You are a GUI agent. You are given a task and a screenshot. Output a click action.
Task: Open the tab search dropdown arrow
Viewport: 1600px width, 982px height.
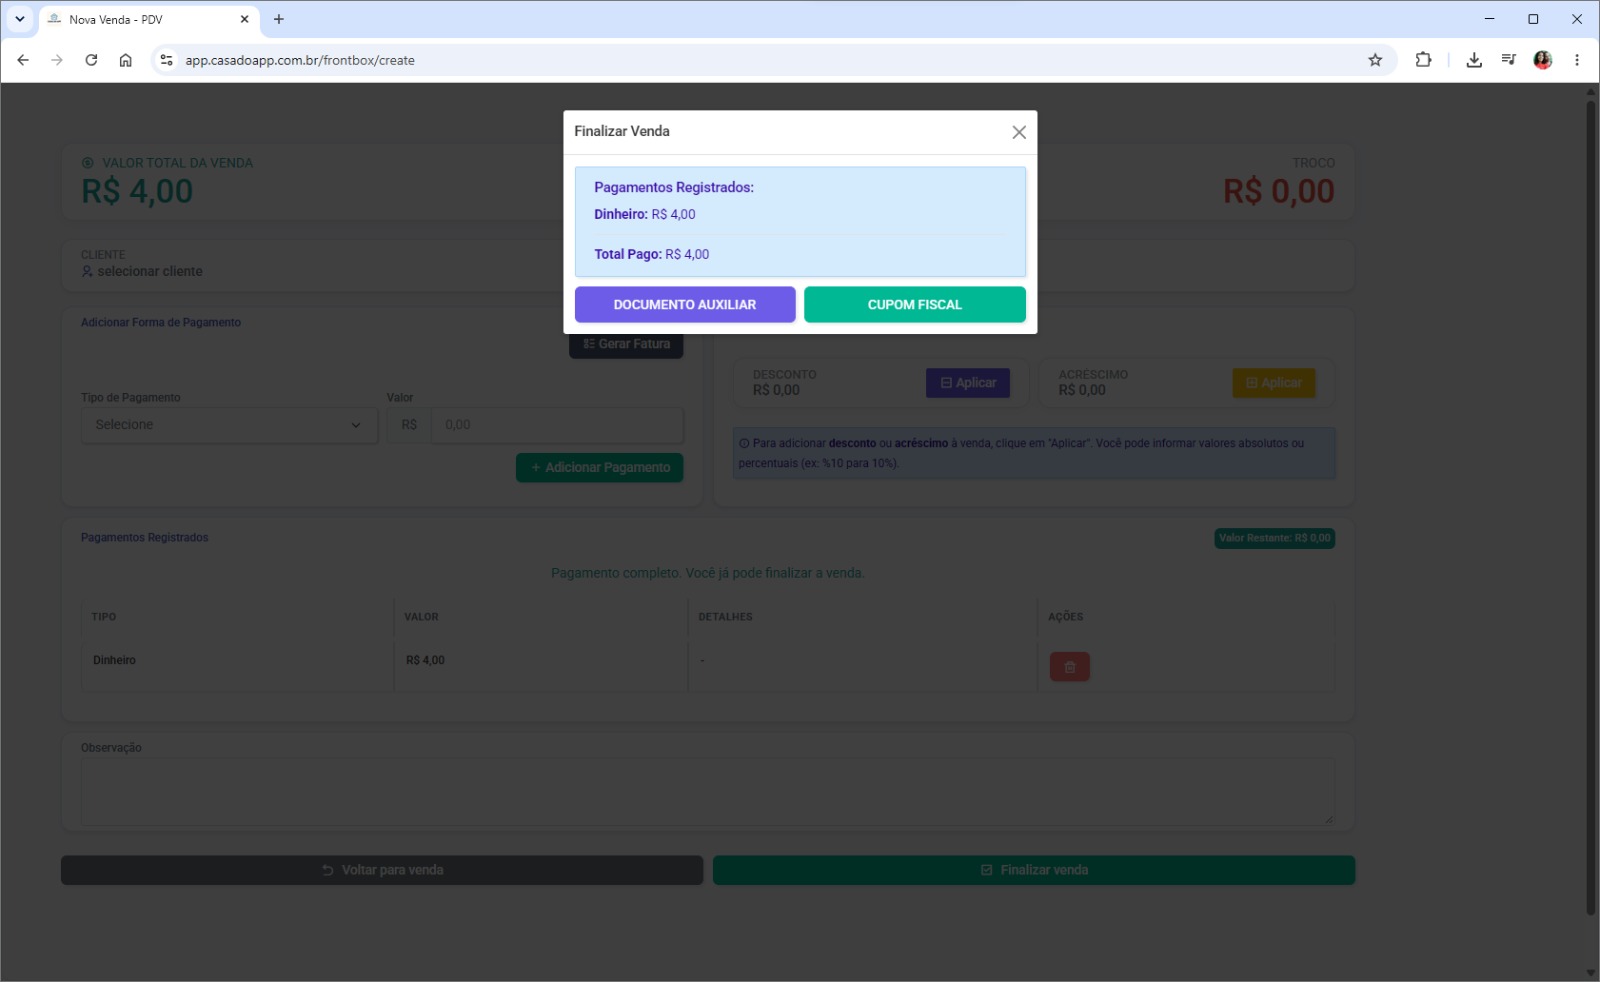[x=19, y=19]
